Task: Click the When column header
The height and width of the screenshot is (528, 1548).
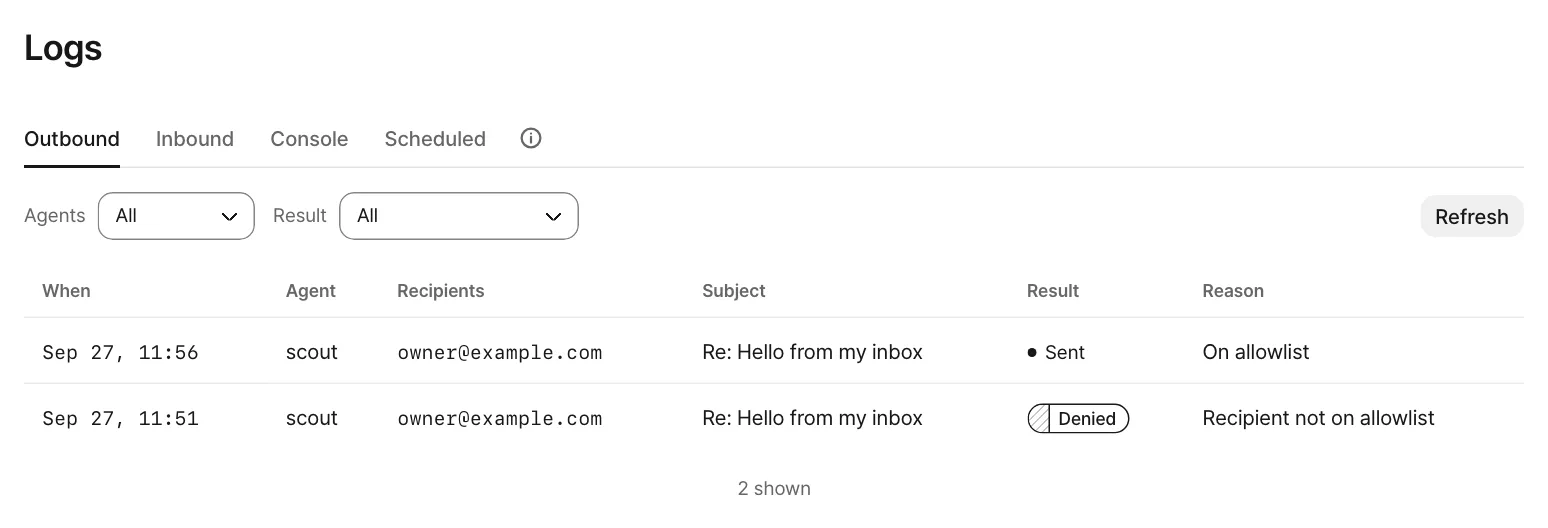Action: tap(66, 291)
